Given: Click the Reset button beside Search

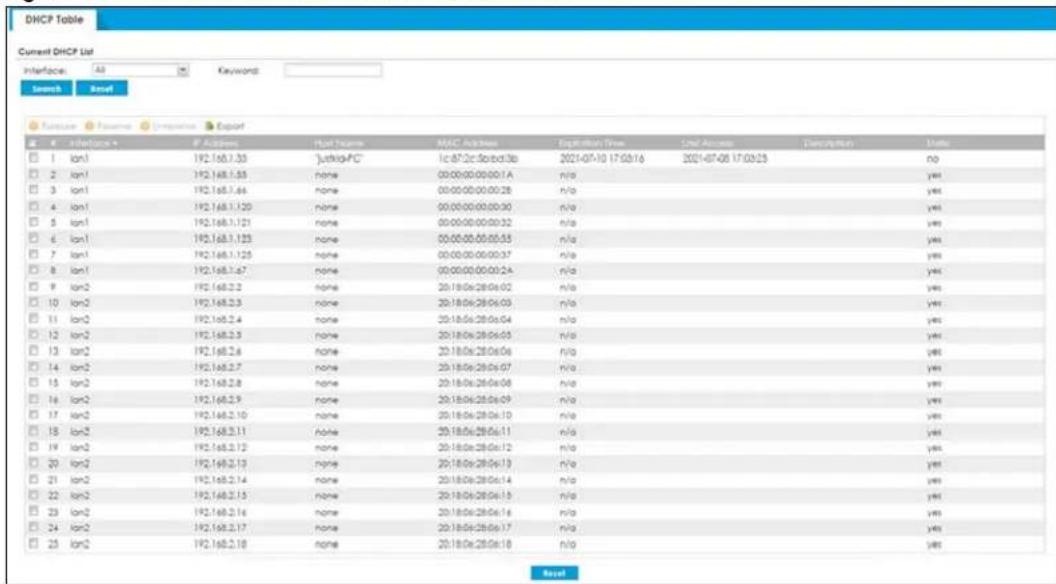Looking at the screenshot, I should coord(102,88).
